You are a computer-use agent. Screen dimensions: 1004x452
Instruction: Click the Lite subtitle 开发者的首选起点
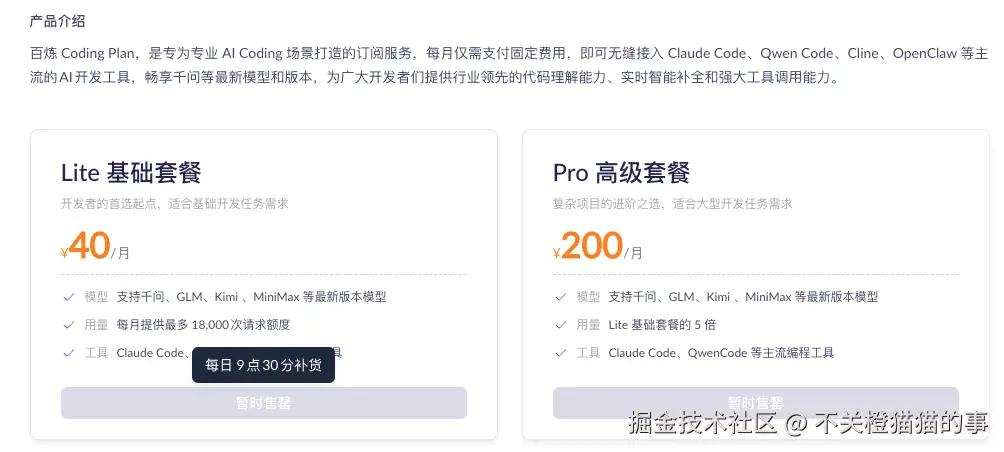(174, 204)
